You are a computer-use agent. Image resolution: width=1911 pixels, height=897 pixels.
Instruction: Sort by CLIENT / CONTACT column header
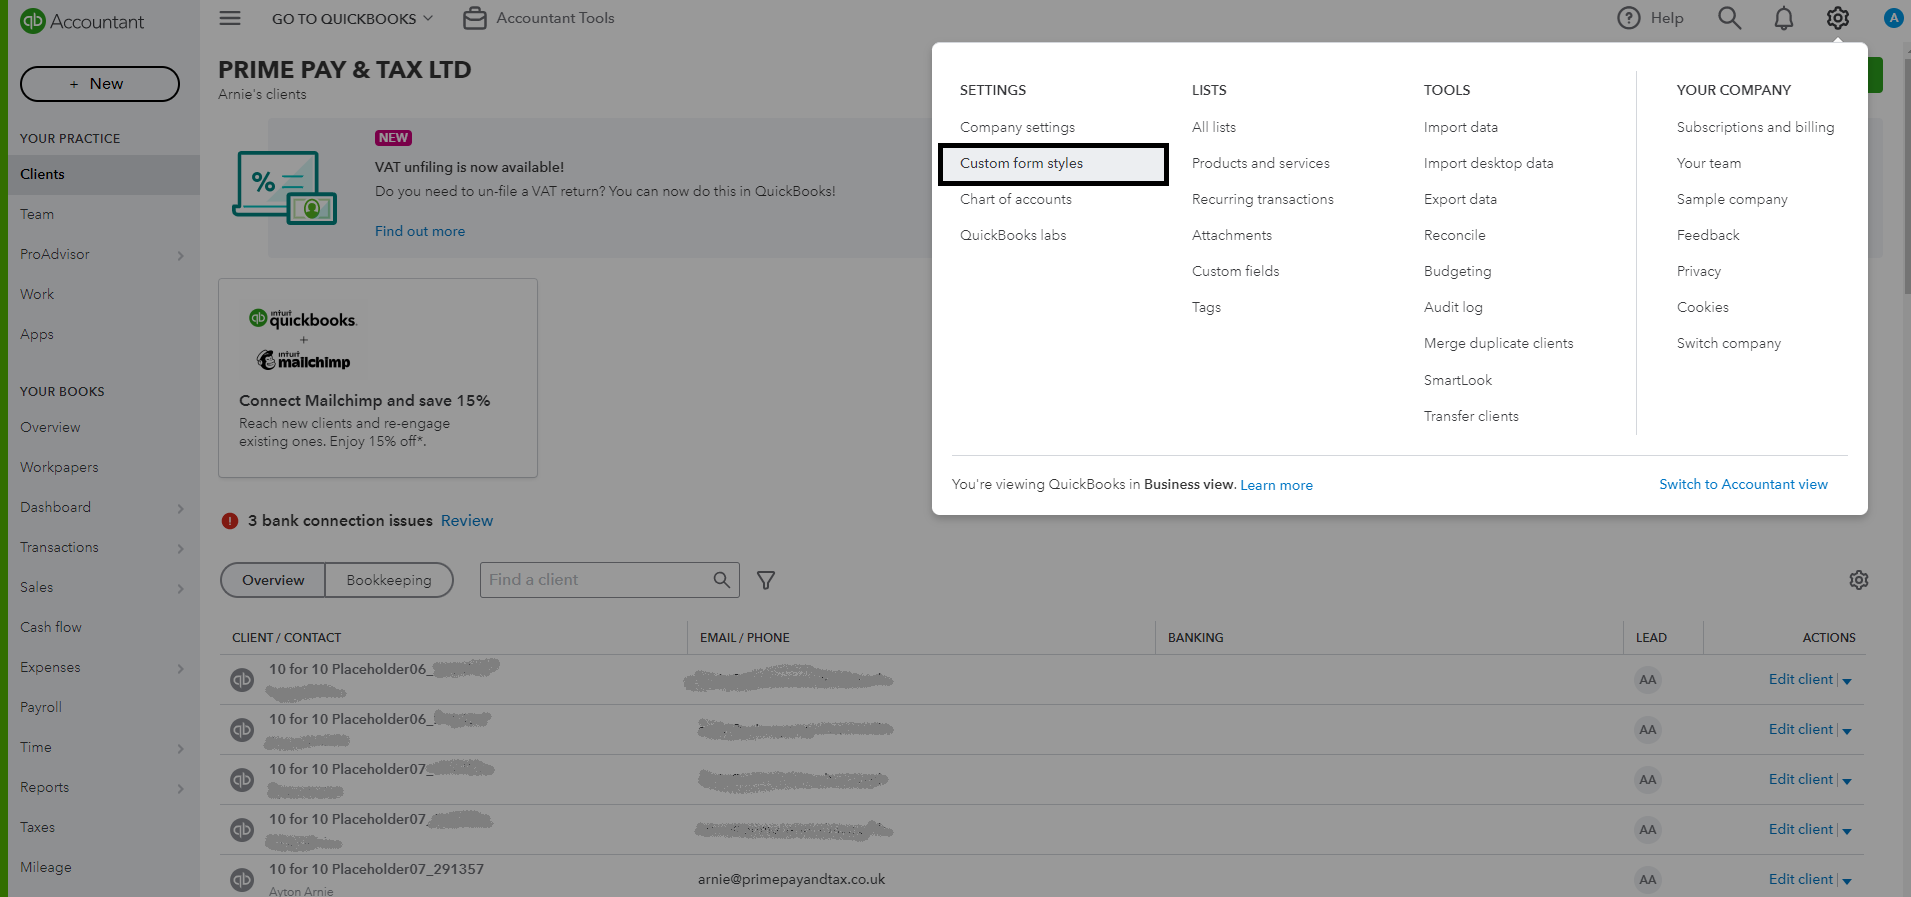(286, 637)
